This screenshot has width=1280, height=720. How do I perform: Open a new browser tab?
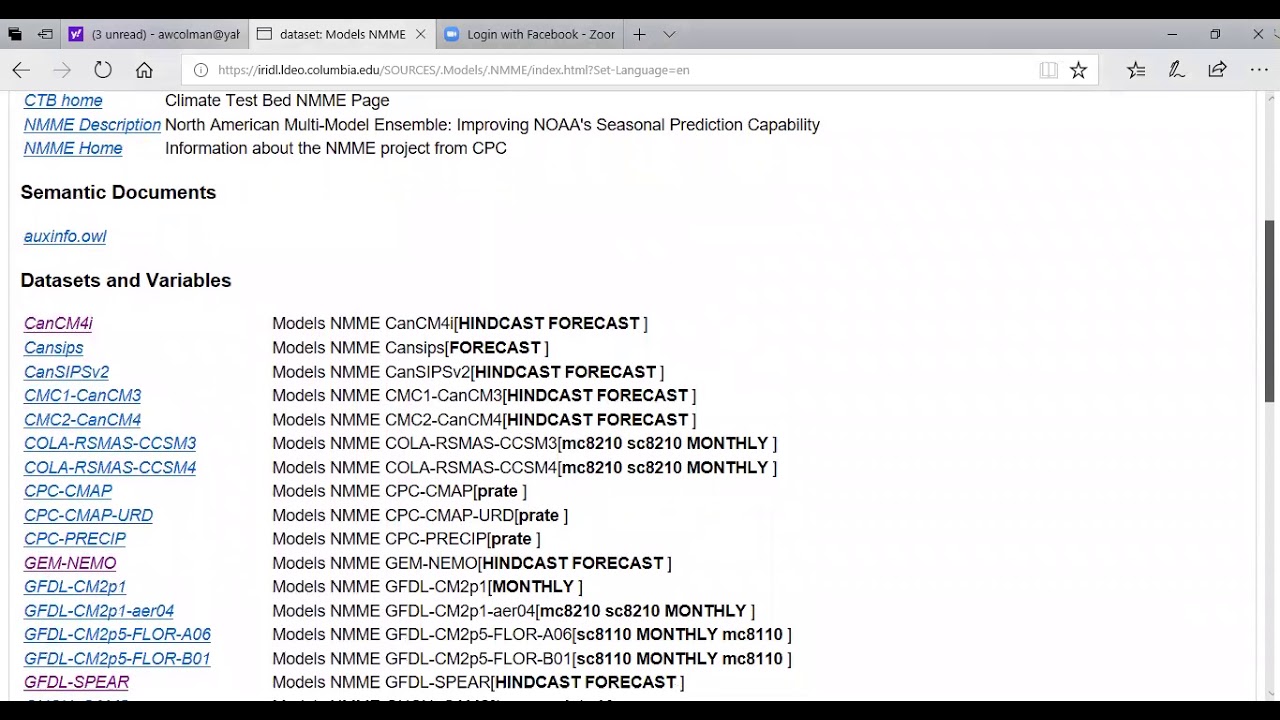pos(639,34)
